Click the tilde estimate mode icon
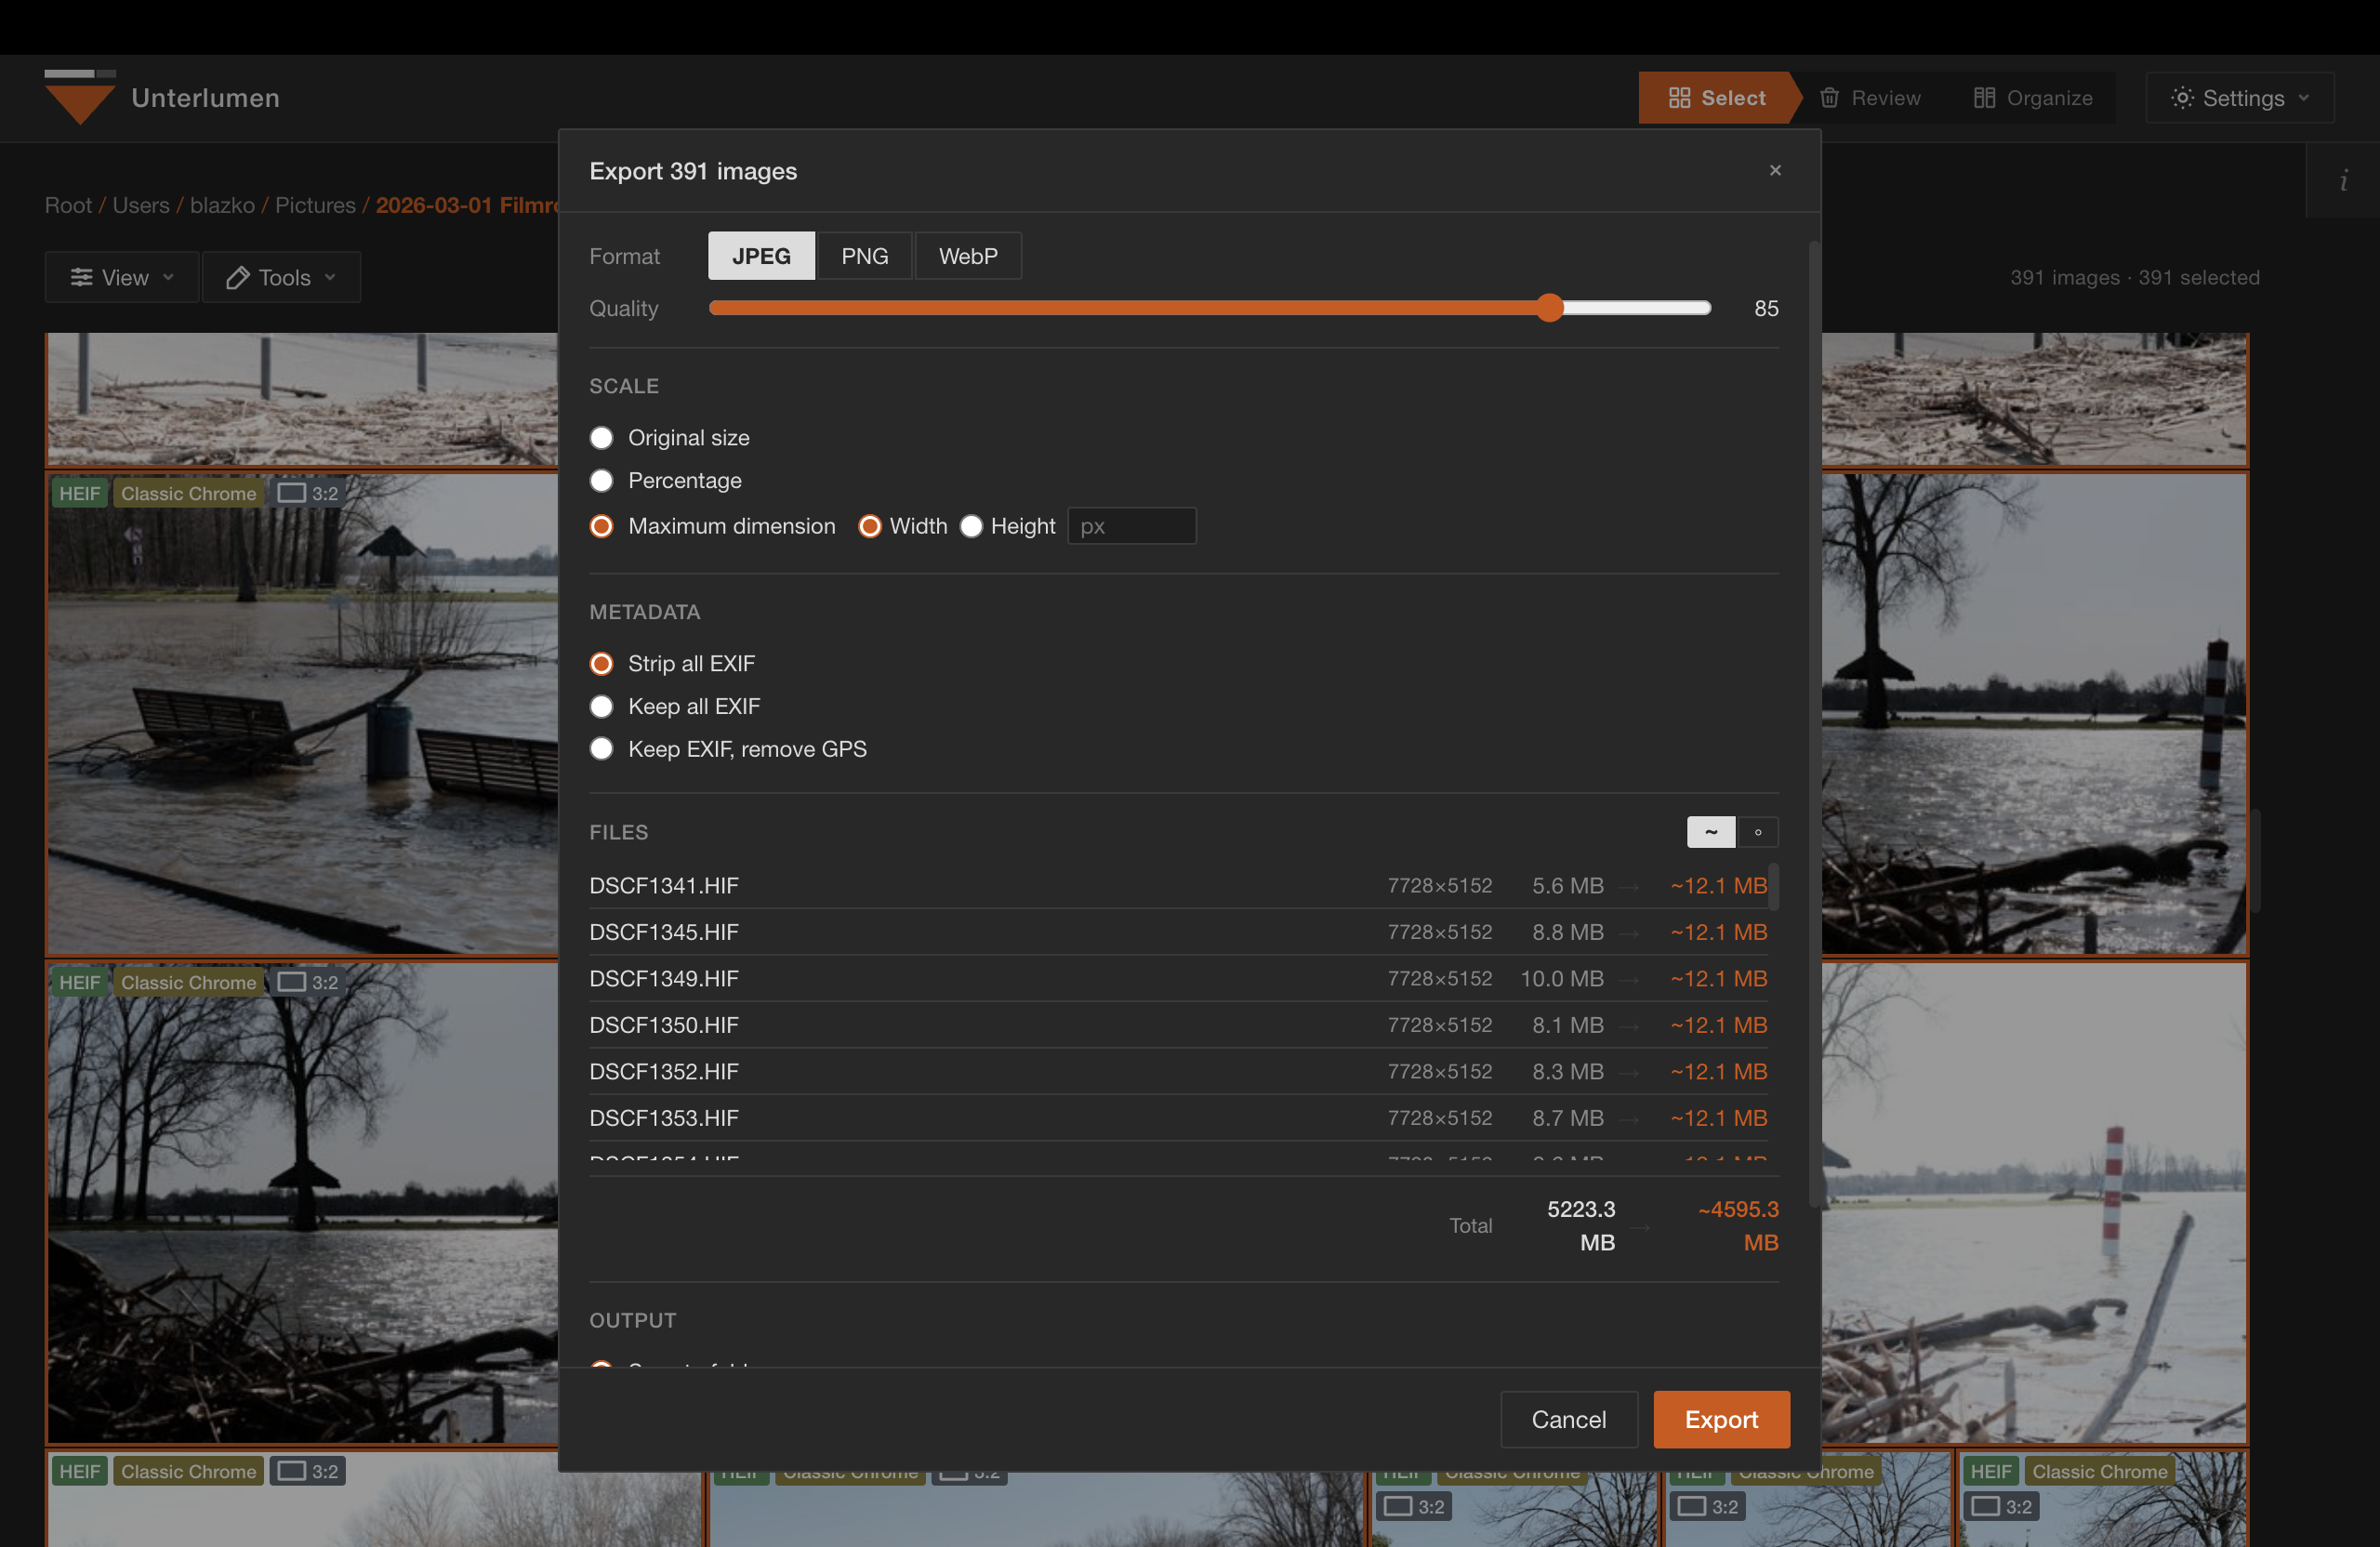2380x1547 pixels. point(1710,832)
